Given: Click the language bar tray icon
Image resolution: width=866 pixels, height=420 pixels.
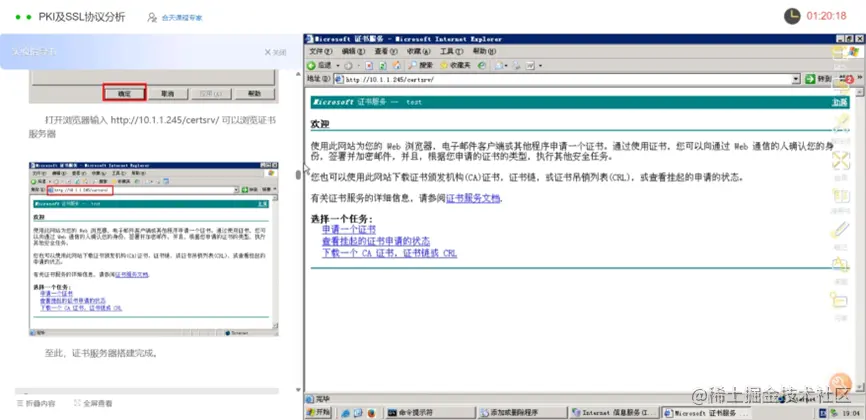Looking at the screenshot, I should click(822, 412).
